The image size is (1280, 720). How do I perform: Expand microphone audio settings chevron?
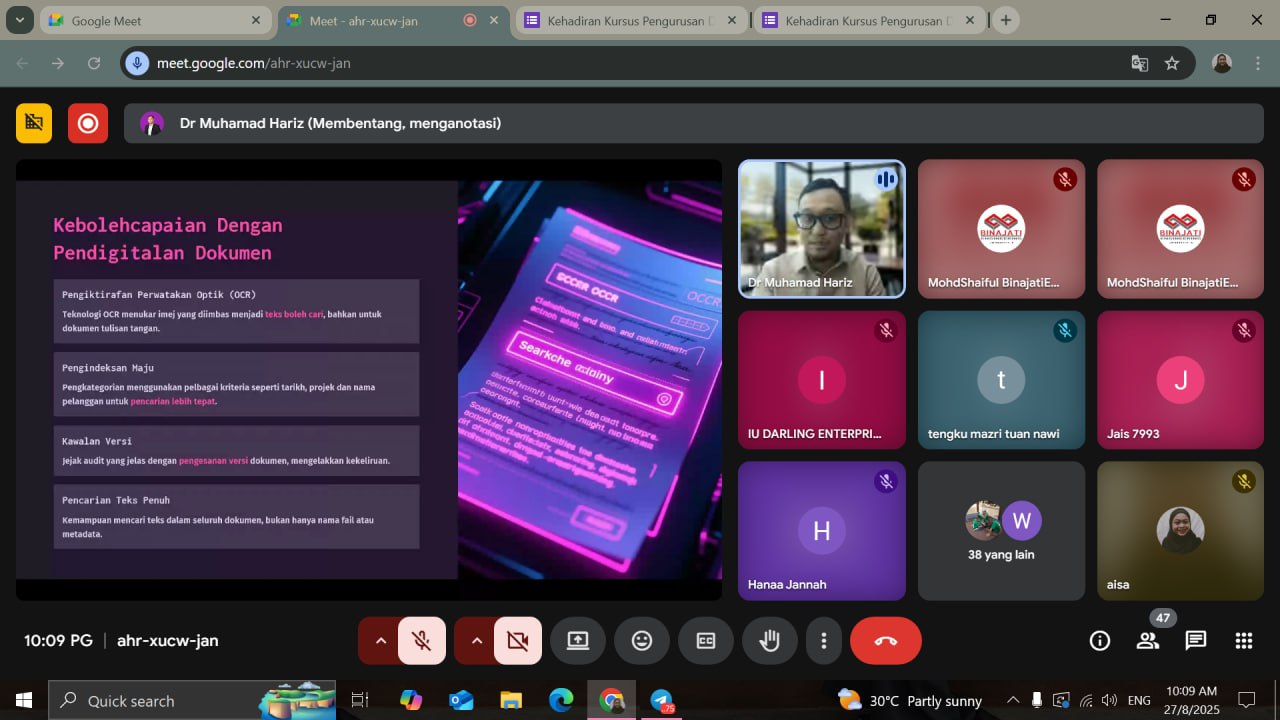[380, 641]
